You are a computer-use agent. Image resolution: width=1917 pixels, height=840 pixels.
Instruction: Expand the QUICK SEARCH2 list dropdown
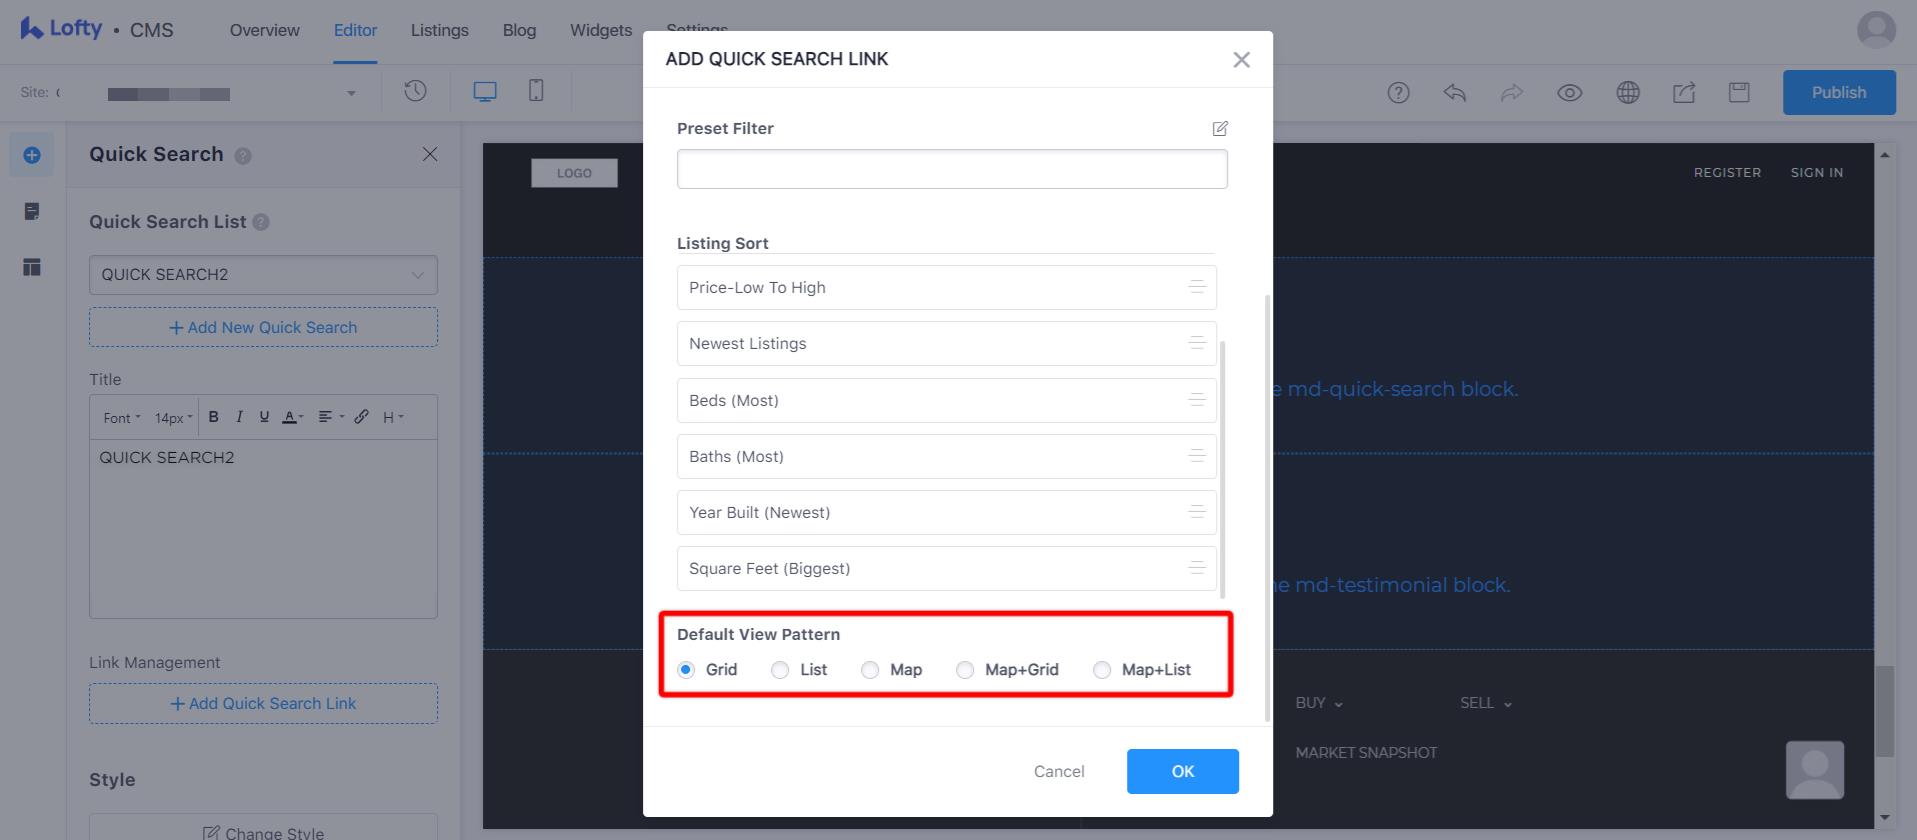coord(263,275)
